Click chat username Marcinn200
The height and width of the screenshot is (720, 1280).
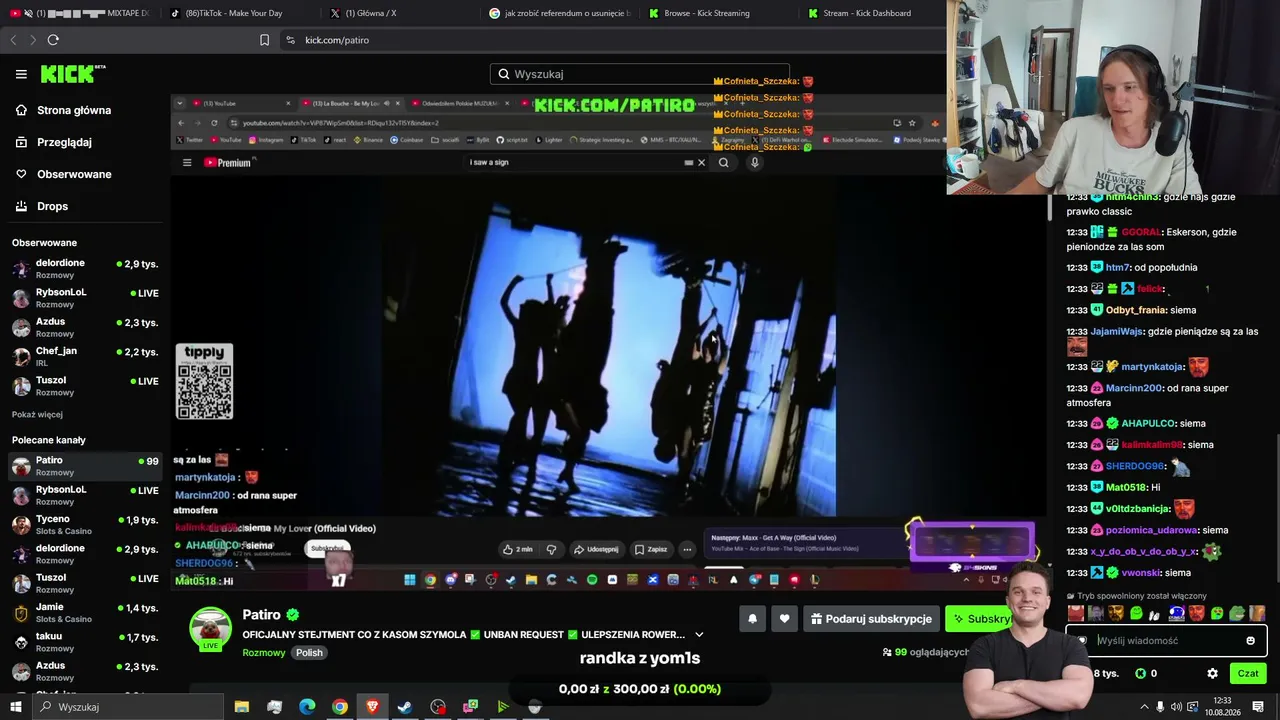(x=1134, y=388)
